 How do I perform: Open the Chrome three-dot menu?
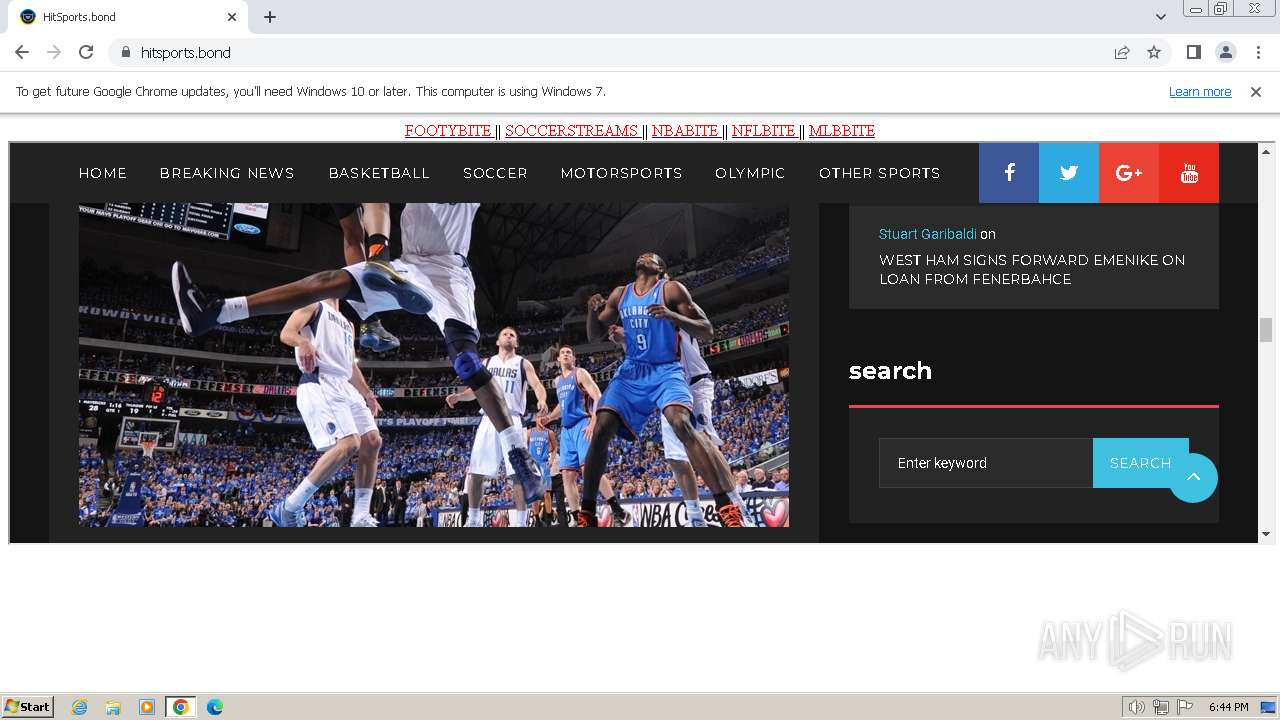(1258, 52)
